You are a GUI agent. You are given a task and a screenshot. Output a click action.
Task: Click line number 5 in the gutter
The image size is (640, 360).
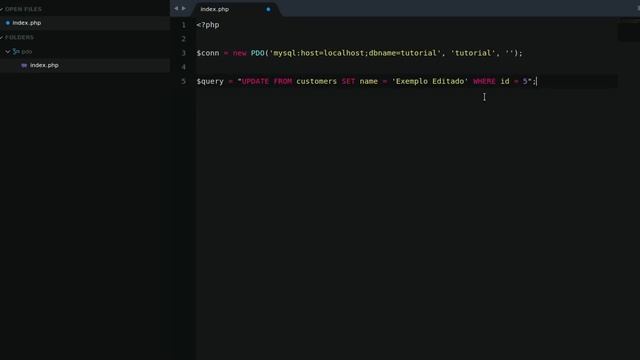[184, 81]
